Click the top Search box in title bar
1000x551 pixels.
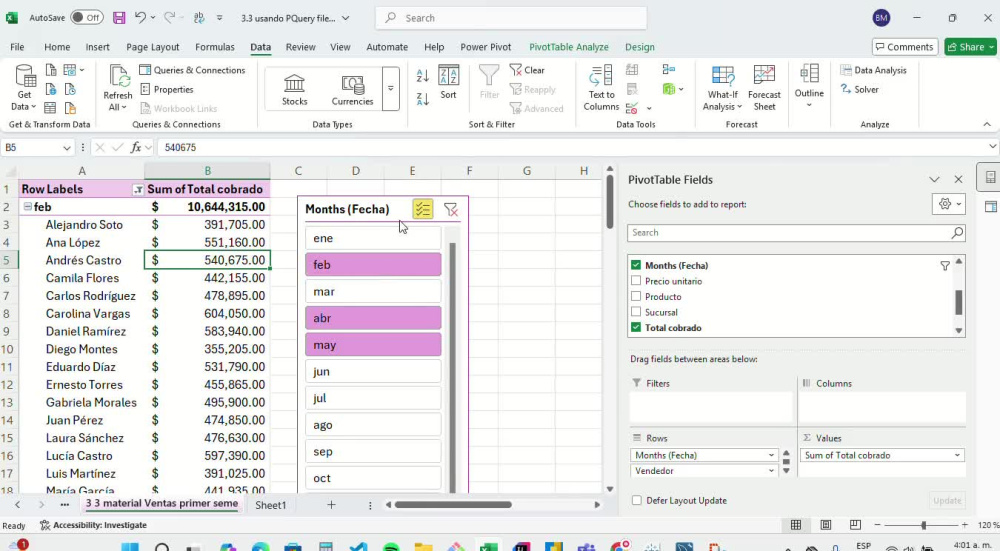(x=511, y=18)
